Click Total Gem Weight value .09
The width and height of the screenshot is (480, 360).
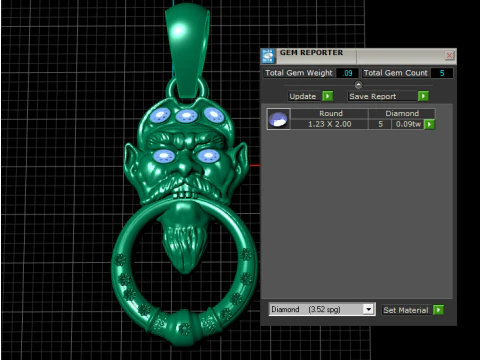[347, 73]
